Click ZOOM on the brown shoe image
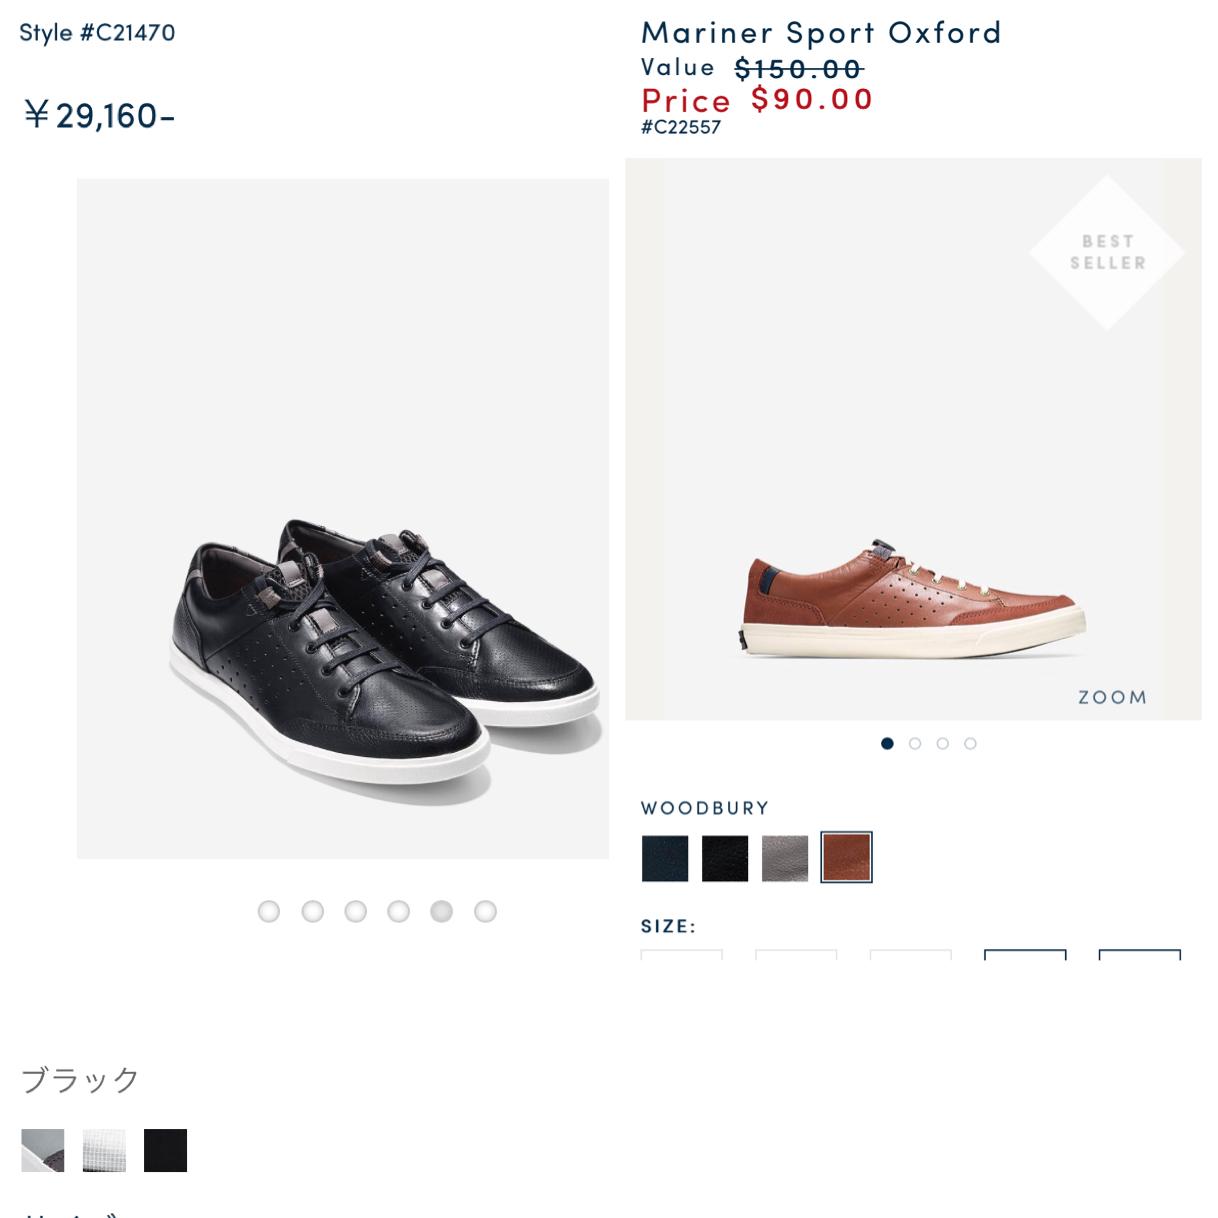The height and width of the screenshot is (1218, 1218). click(1111, 697)
